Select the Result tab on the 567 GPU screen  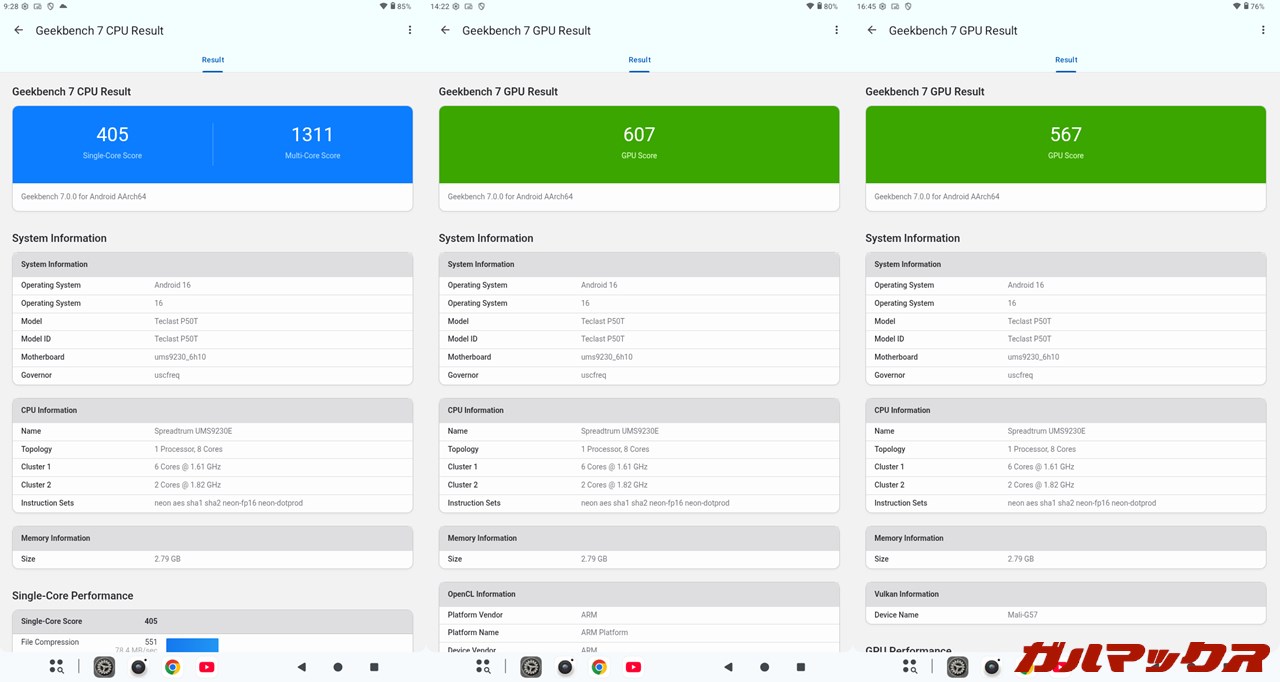coord(1066,60)
